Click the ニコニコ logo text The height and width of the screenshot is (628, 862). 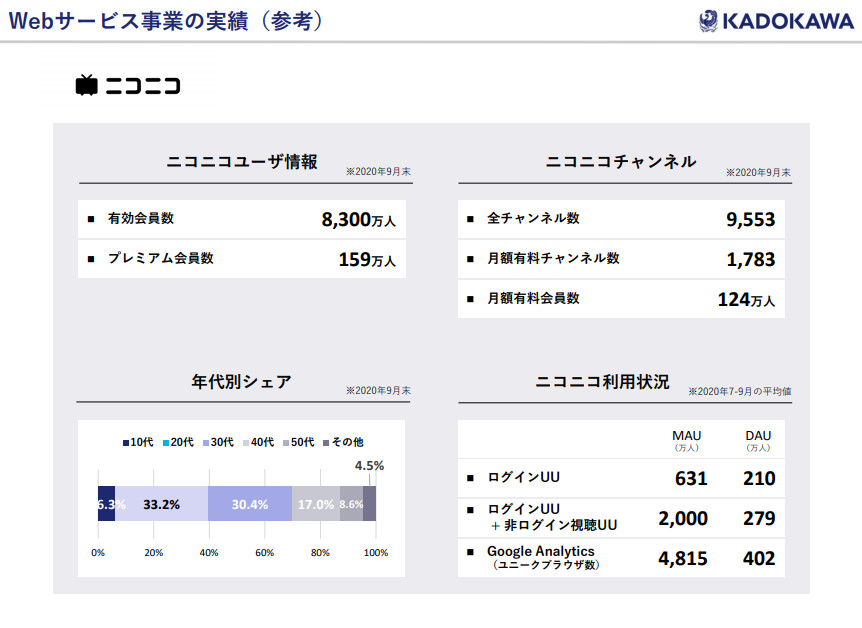pos(143,86)
